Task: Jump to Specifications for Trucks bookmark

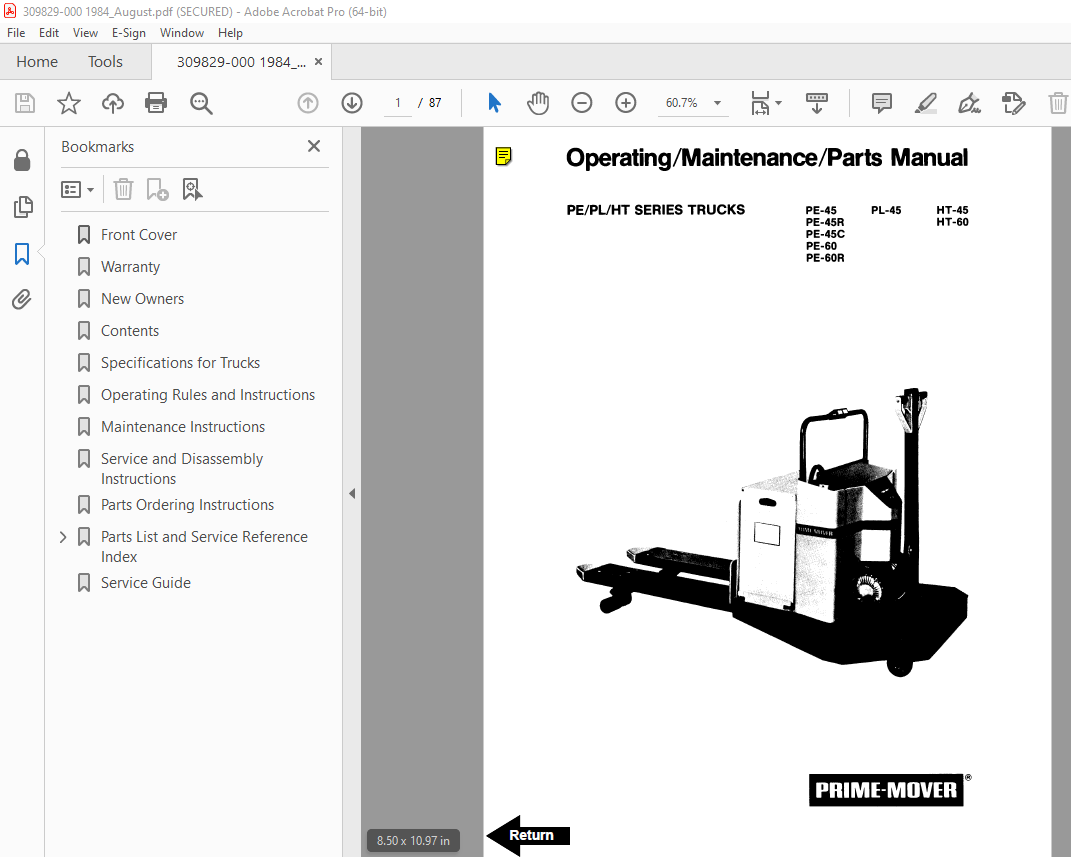Action: (x=180, y=363)
